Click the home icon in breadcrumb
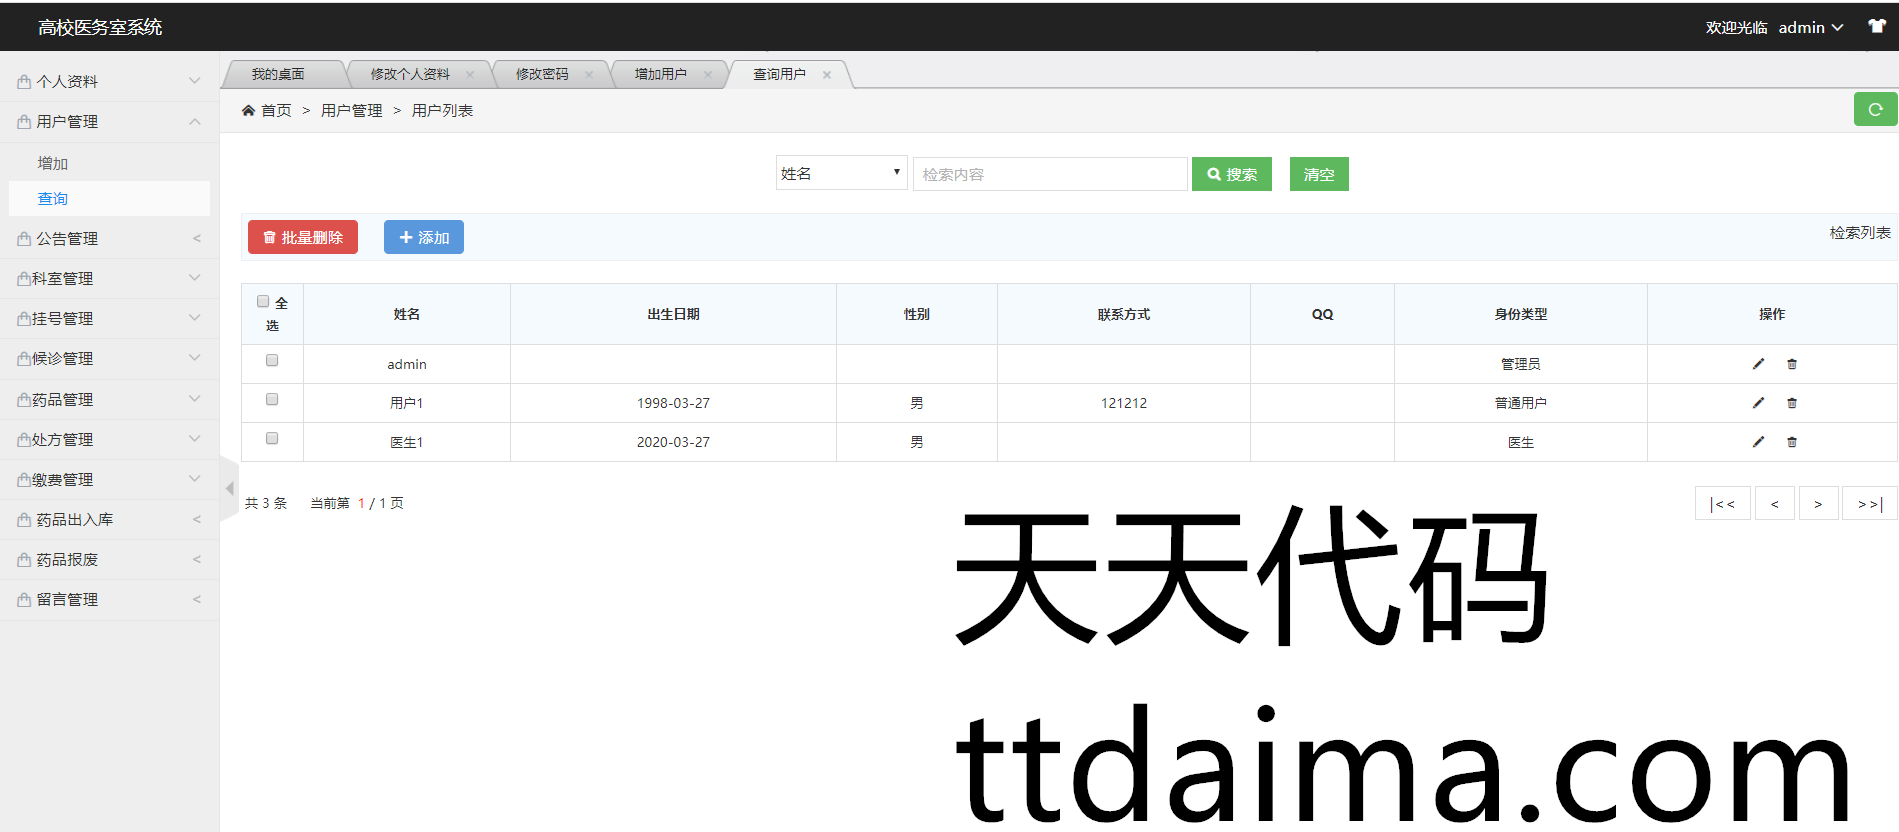 (x=248, y=111)
